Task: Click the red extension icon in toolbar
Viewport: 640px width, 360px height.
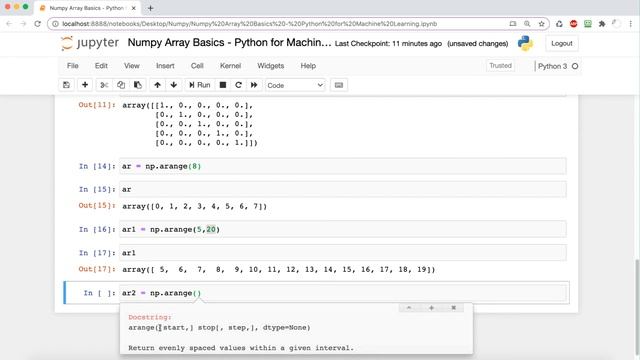Action: [x=573, y=24]
